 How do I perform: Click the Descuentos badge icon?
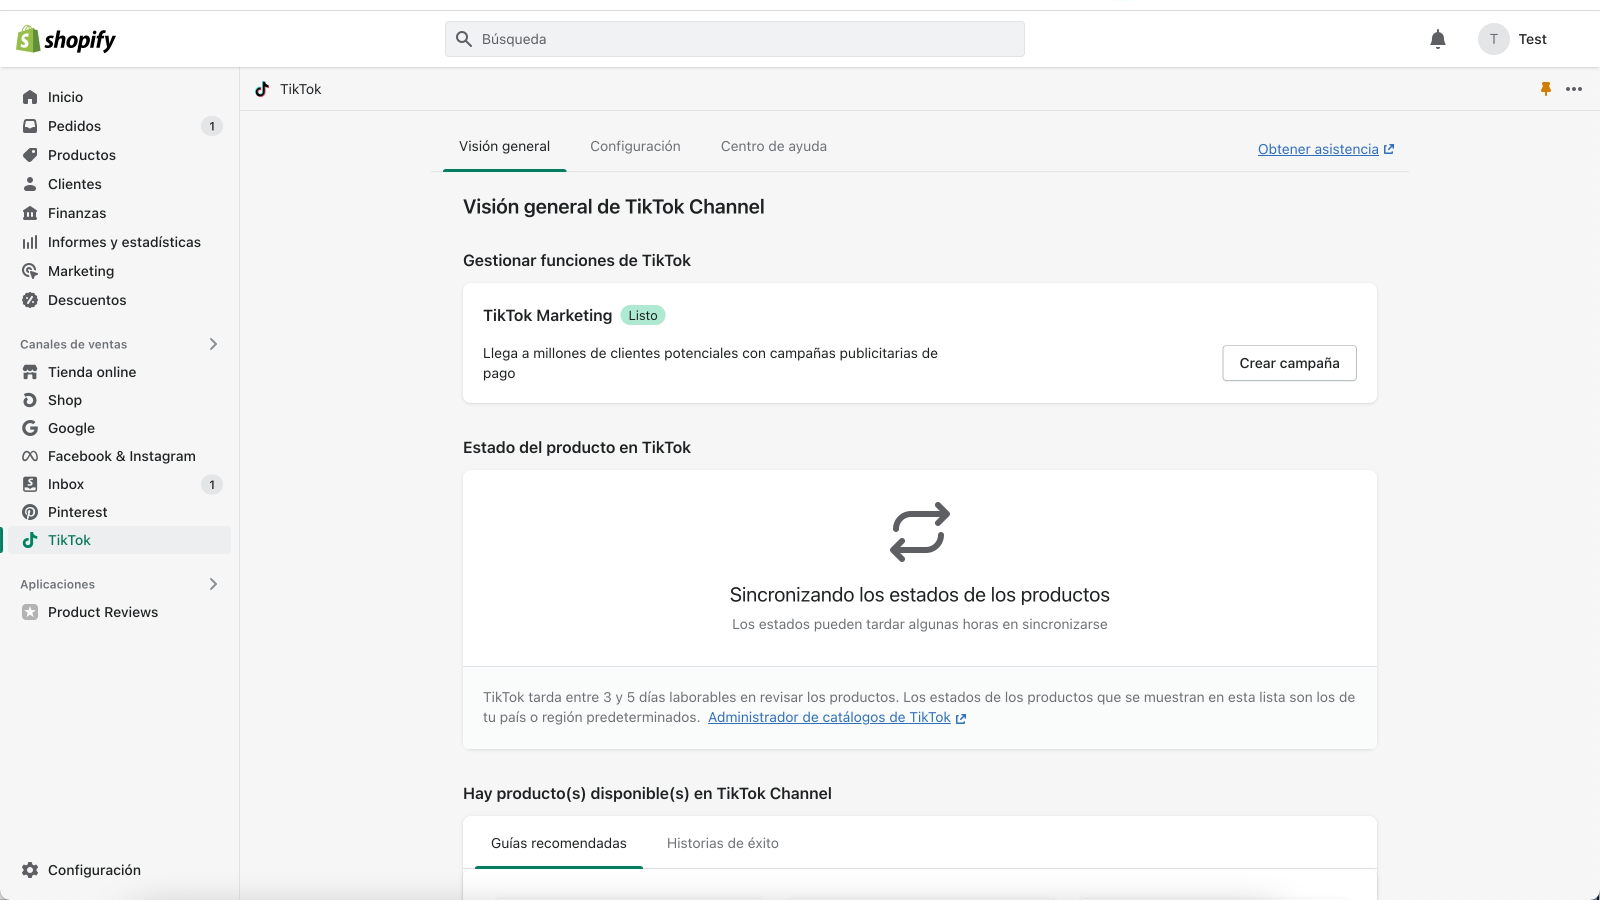point(30,300)
